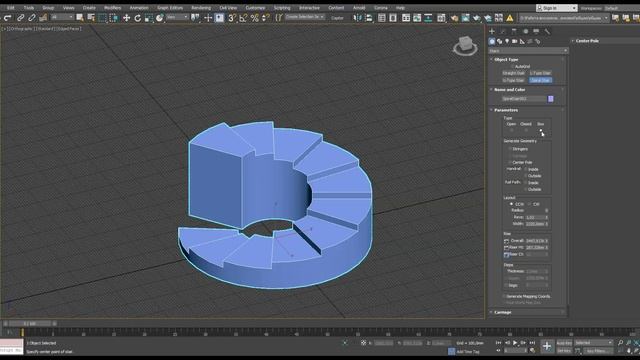Click Select and Place tool
640x360 pixels.
[160, 18]
